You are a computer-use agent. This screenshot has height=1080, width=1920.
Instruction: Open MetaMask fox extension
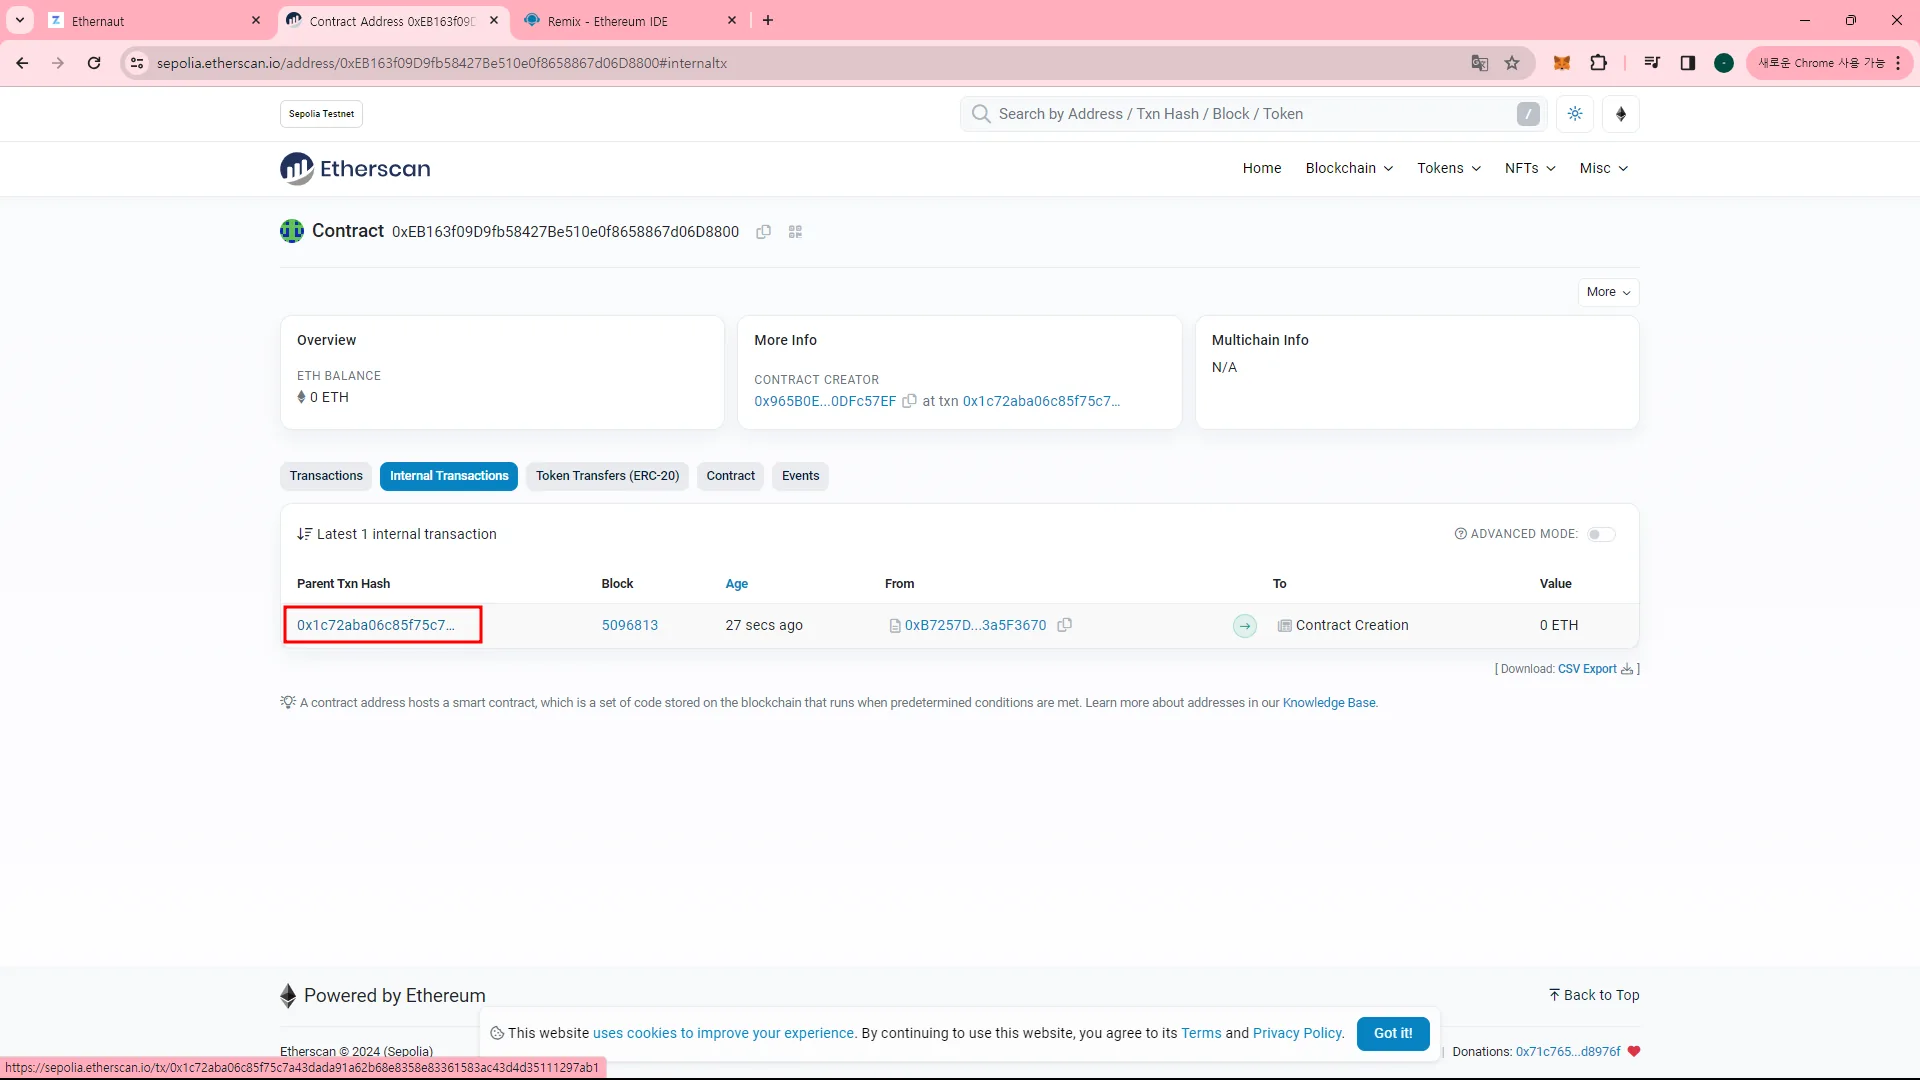point(1561,63)
